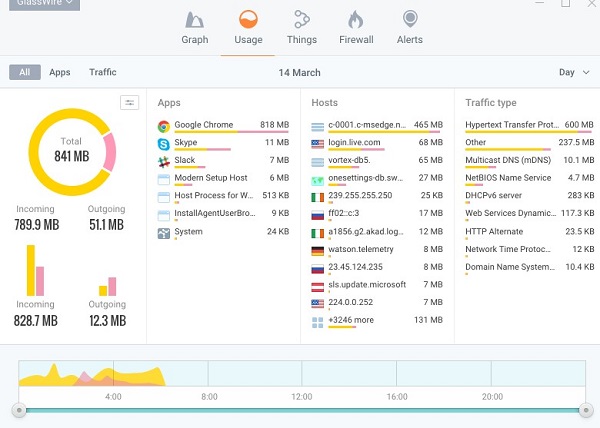Click the Slack icon in Apps list
600x428 pixels.
point(164,161)
